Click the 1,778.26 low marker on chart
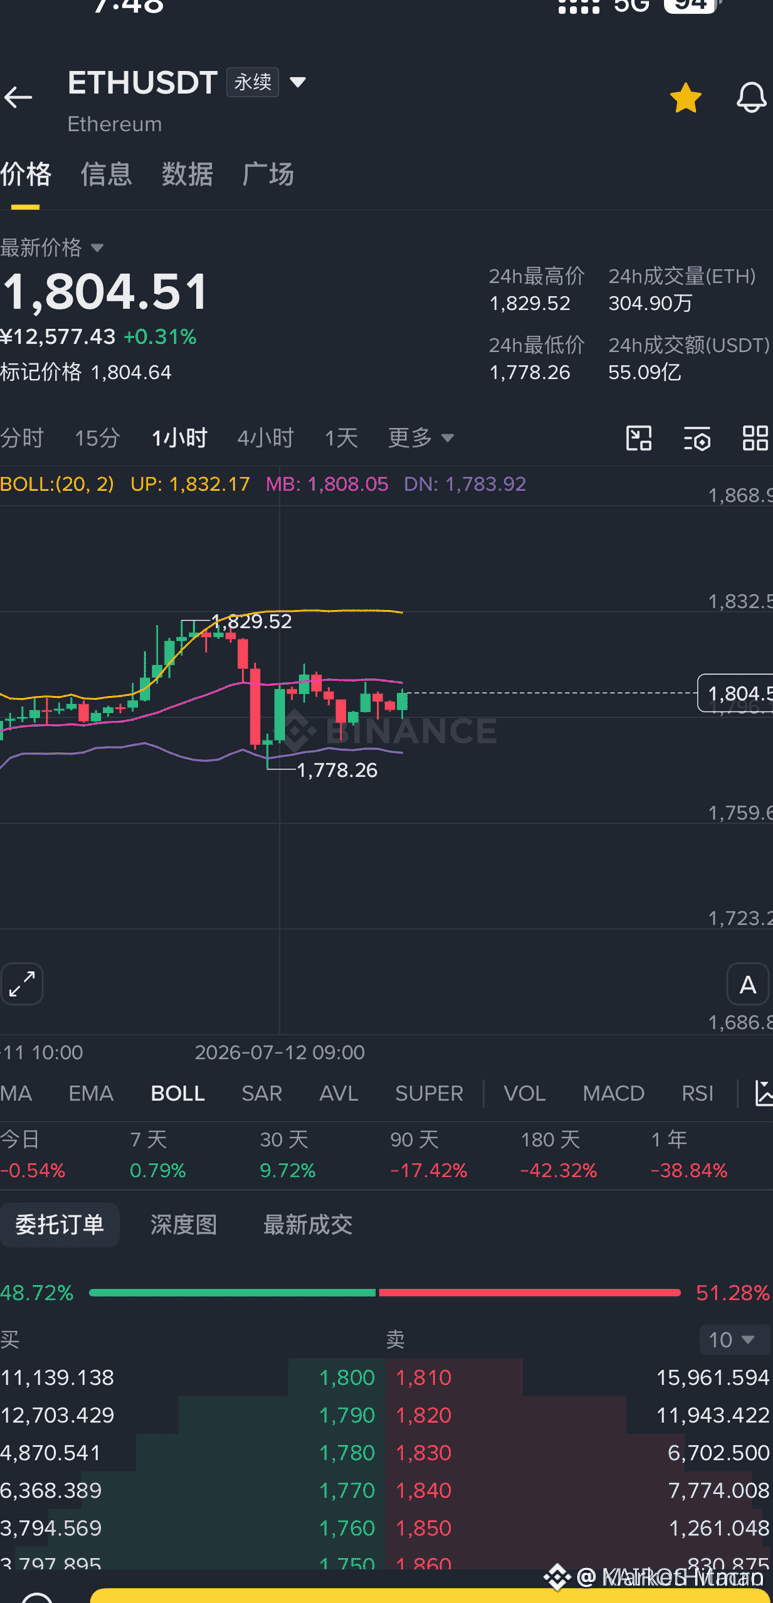The image size is (773, 1603). (338, 770)
